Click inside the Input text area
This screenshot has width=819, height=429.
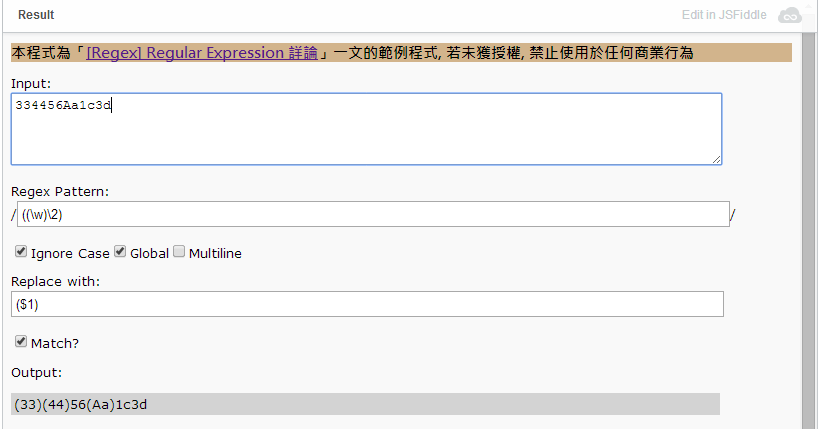point(366,129)
